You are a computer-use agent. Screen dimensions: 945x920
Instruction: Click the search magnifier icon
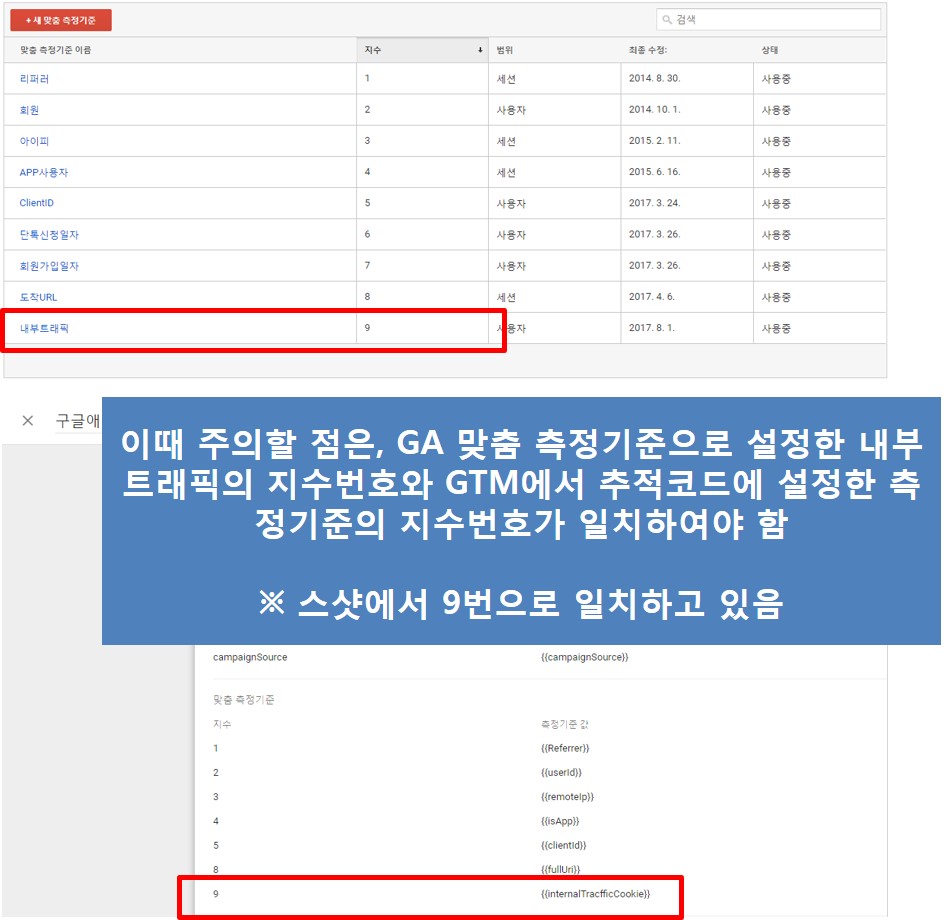coord(667,19)
